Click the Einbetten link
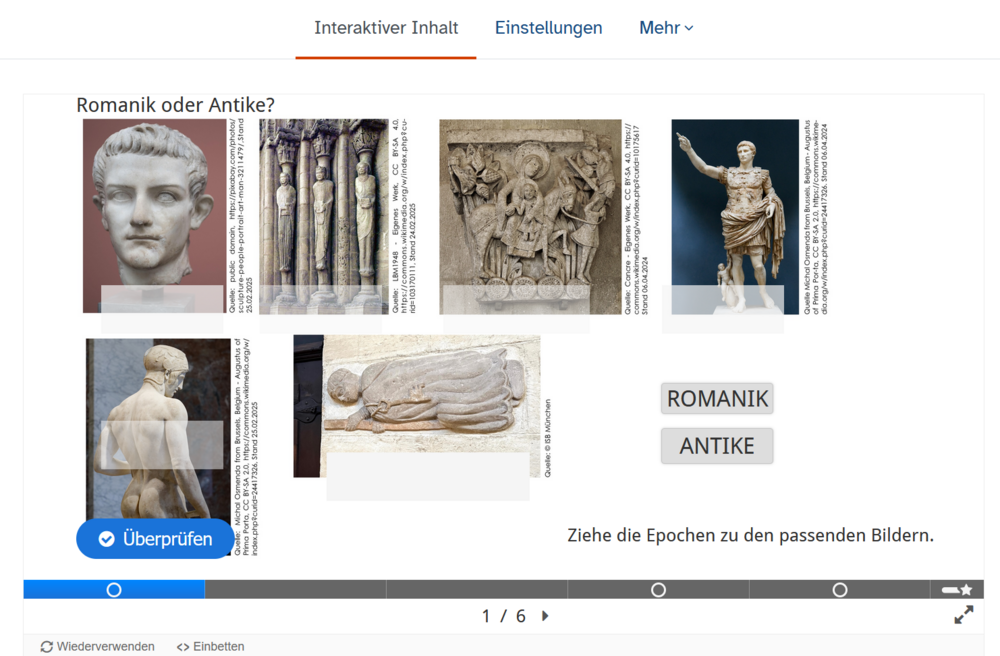 (210, 646)
